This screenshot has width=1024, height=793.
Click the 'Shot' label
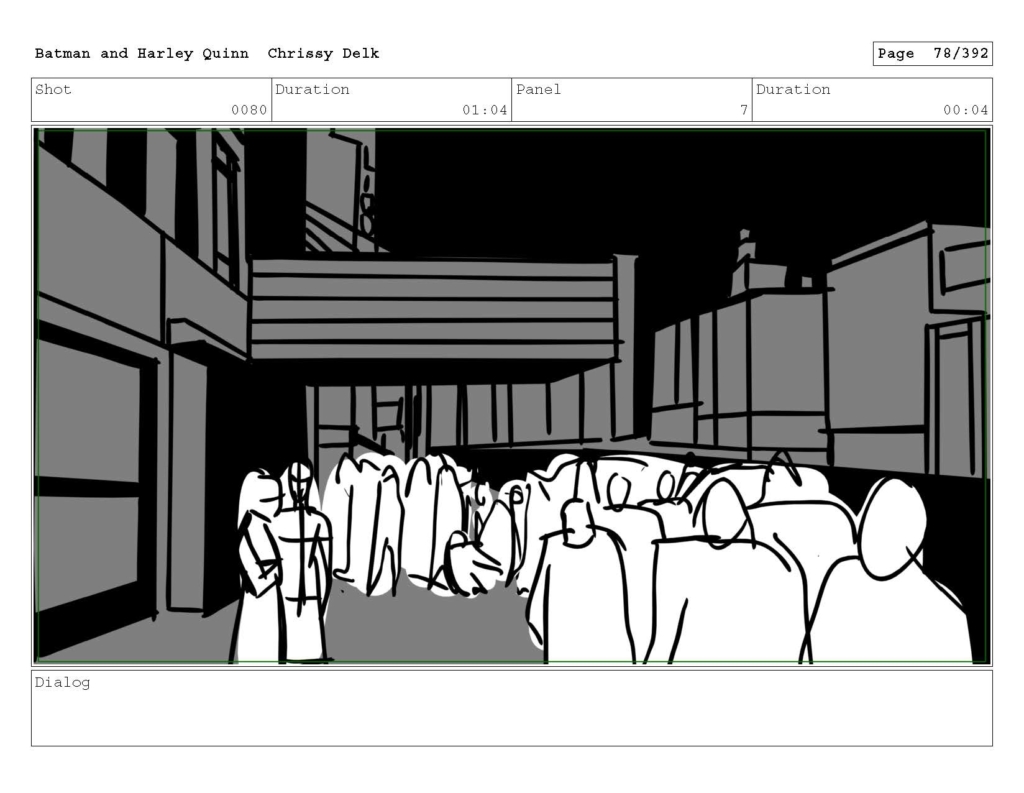pos(53,89)
